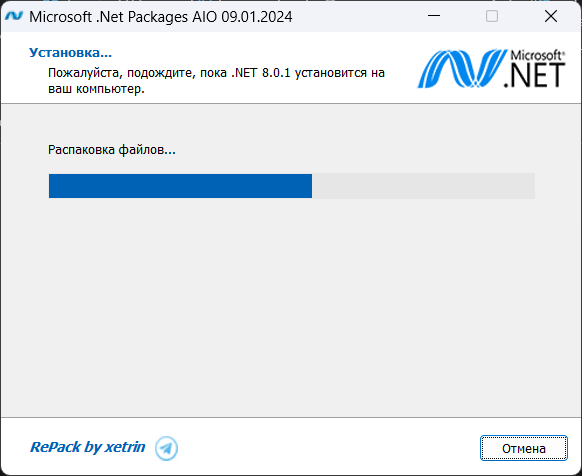Image resolution: width=582 pixels, height=476 pixels.
Task: Click the "ваш компьютер." second description line
Action: [96, 89]
